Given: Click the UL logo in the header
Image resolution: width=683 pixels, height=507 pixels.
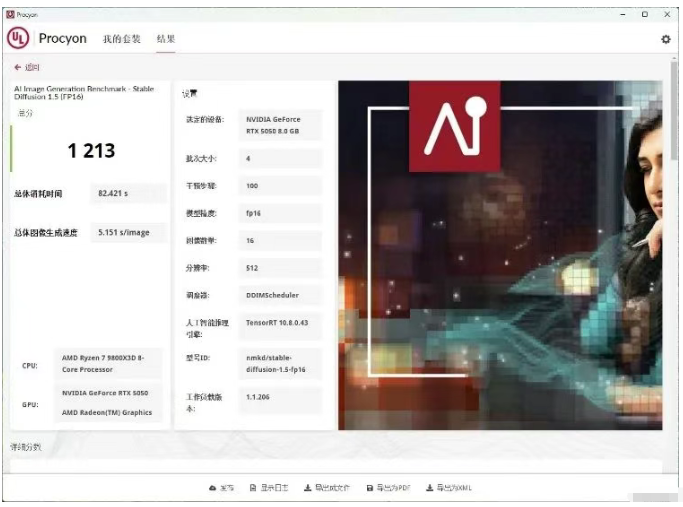Looking at the screenshot, I should tap(18, 38).
